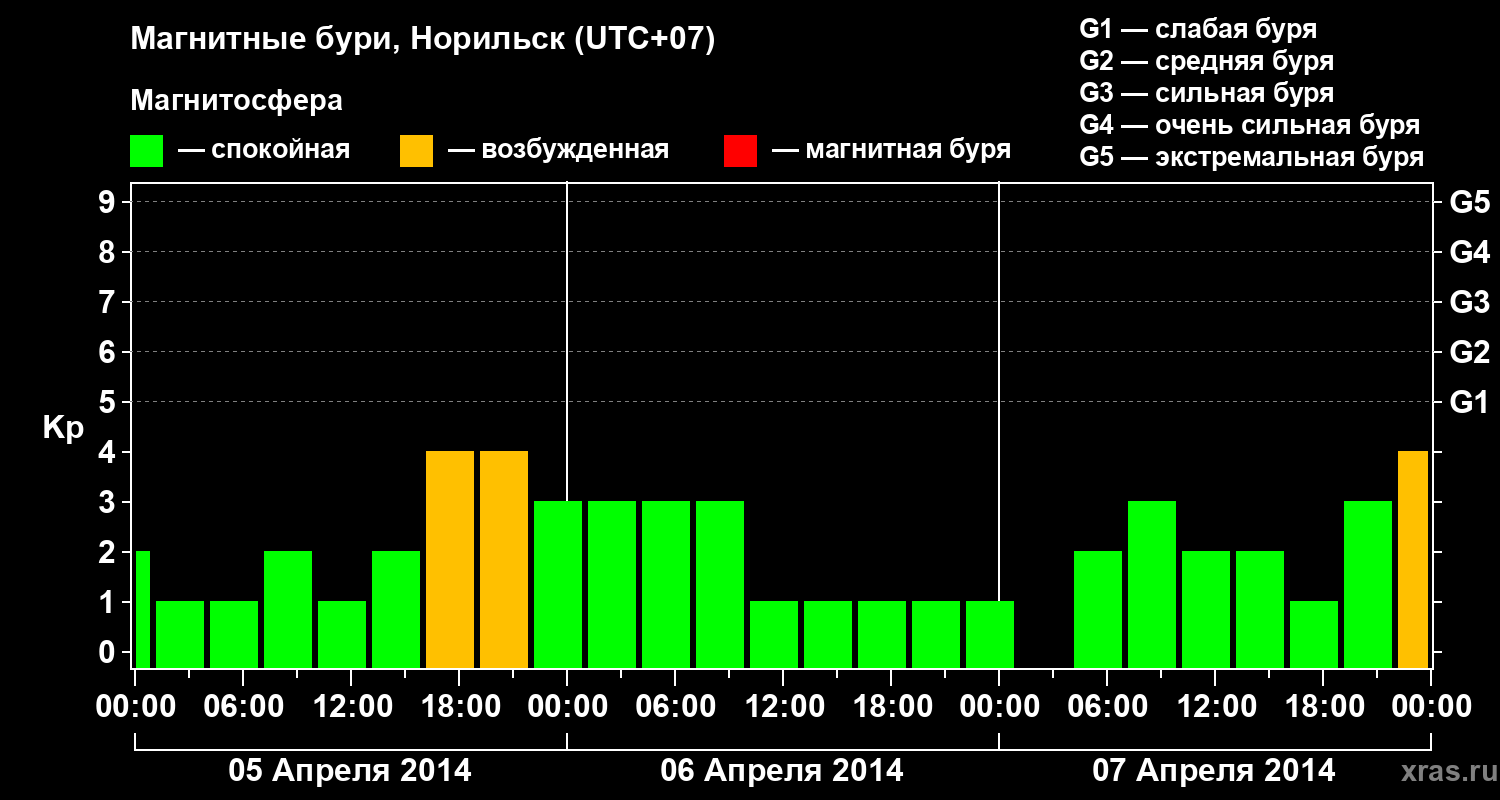This screenshot has width=1500, height=800.
Task: Click the '— возбужденная' legend label
Action: coord(558,150)
